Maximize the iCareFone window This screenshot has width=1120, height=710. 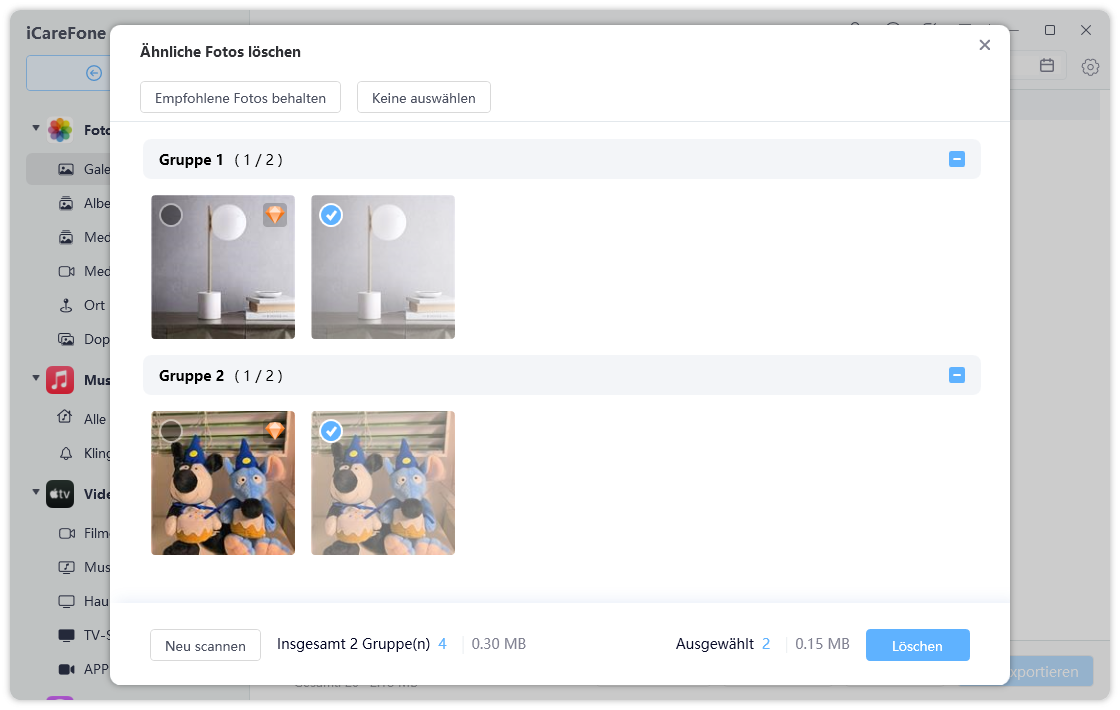click(1050, 30)
